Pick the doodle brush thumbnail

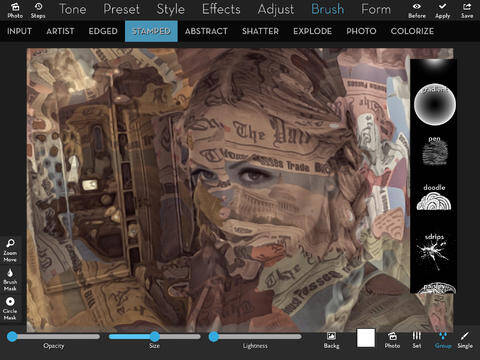click(x=434, y=198)
